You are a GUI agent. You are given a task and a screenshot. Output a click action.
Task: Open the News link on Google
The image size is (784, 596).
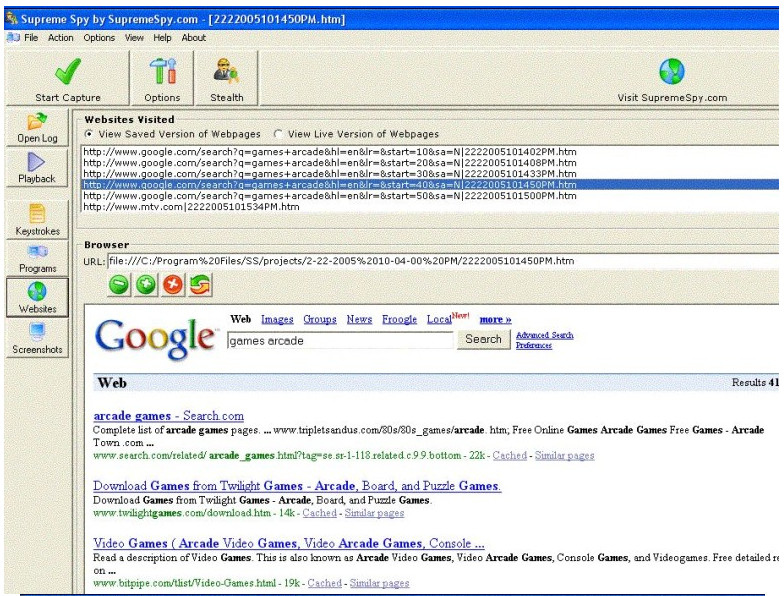click(359, 319)
